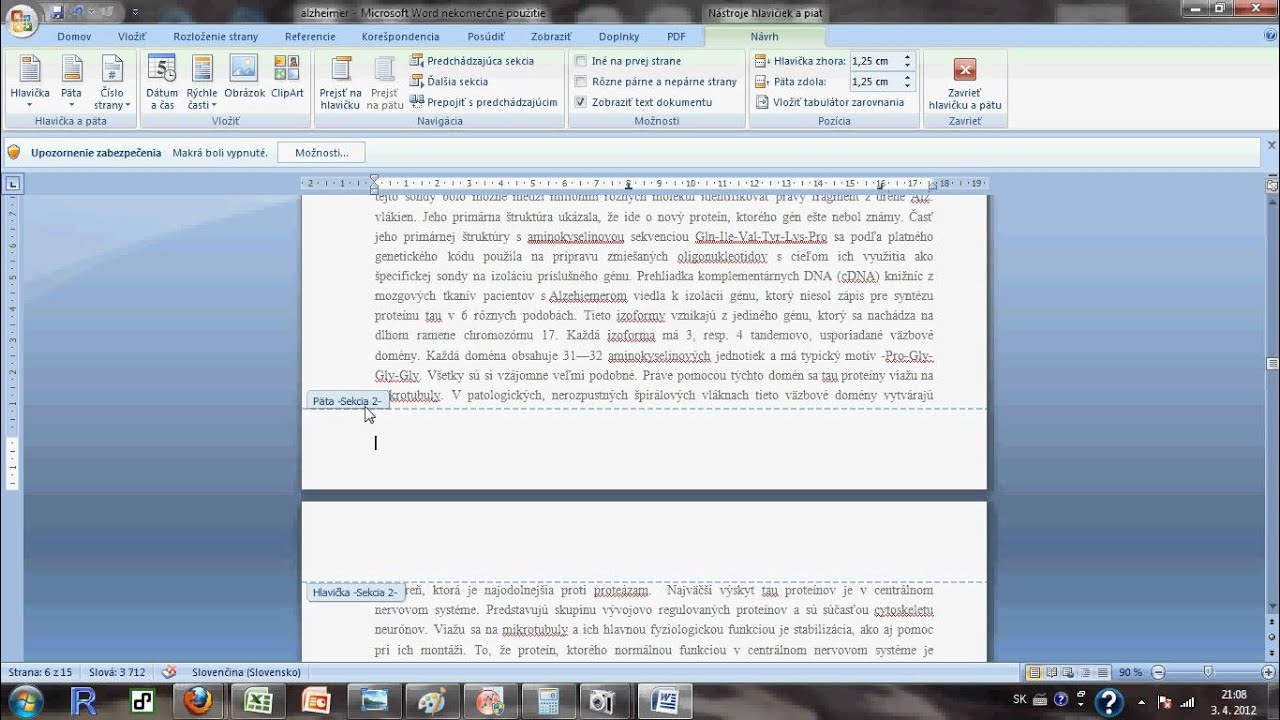Insert Dátum a čas
1280x720 pixels.
coord(162,82)
